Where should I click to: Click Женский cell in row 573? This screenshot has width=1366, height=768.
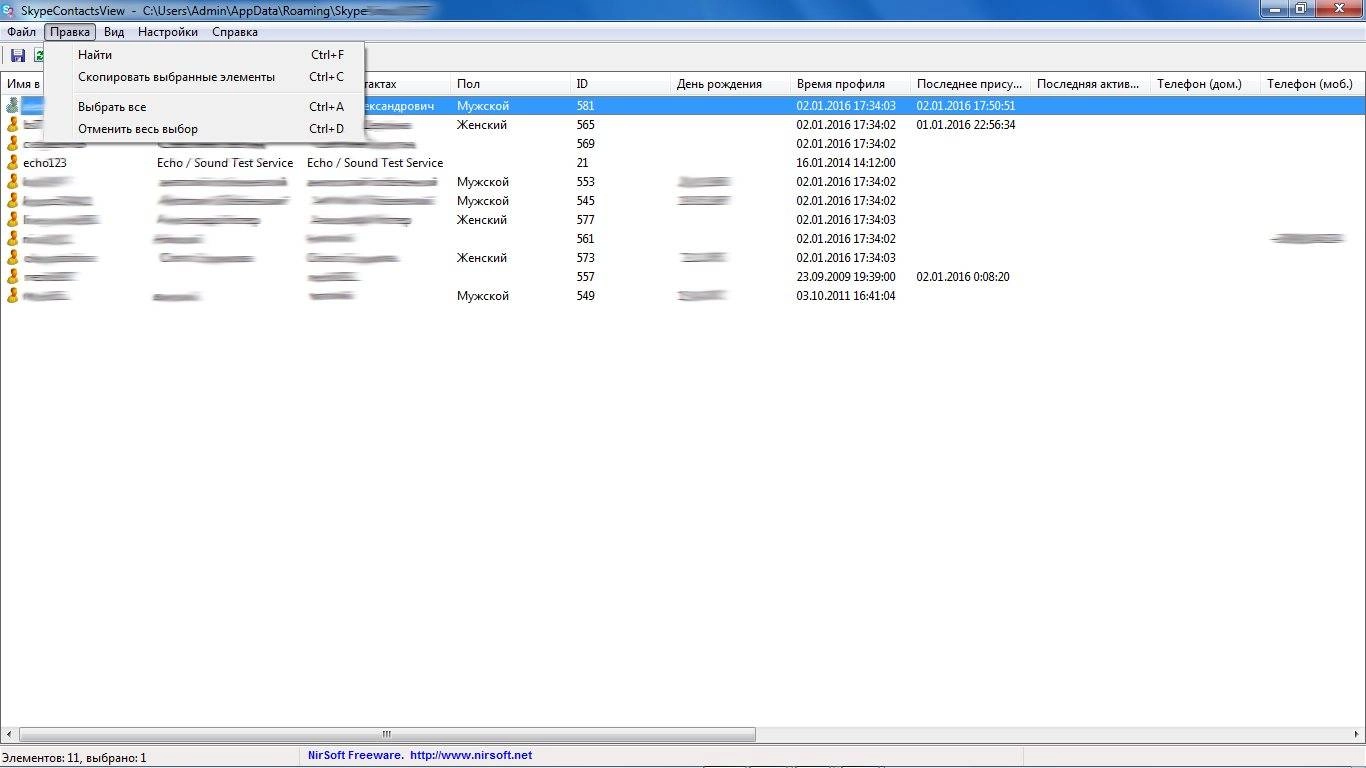482,257
